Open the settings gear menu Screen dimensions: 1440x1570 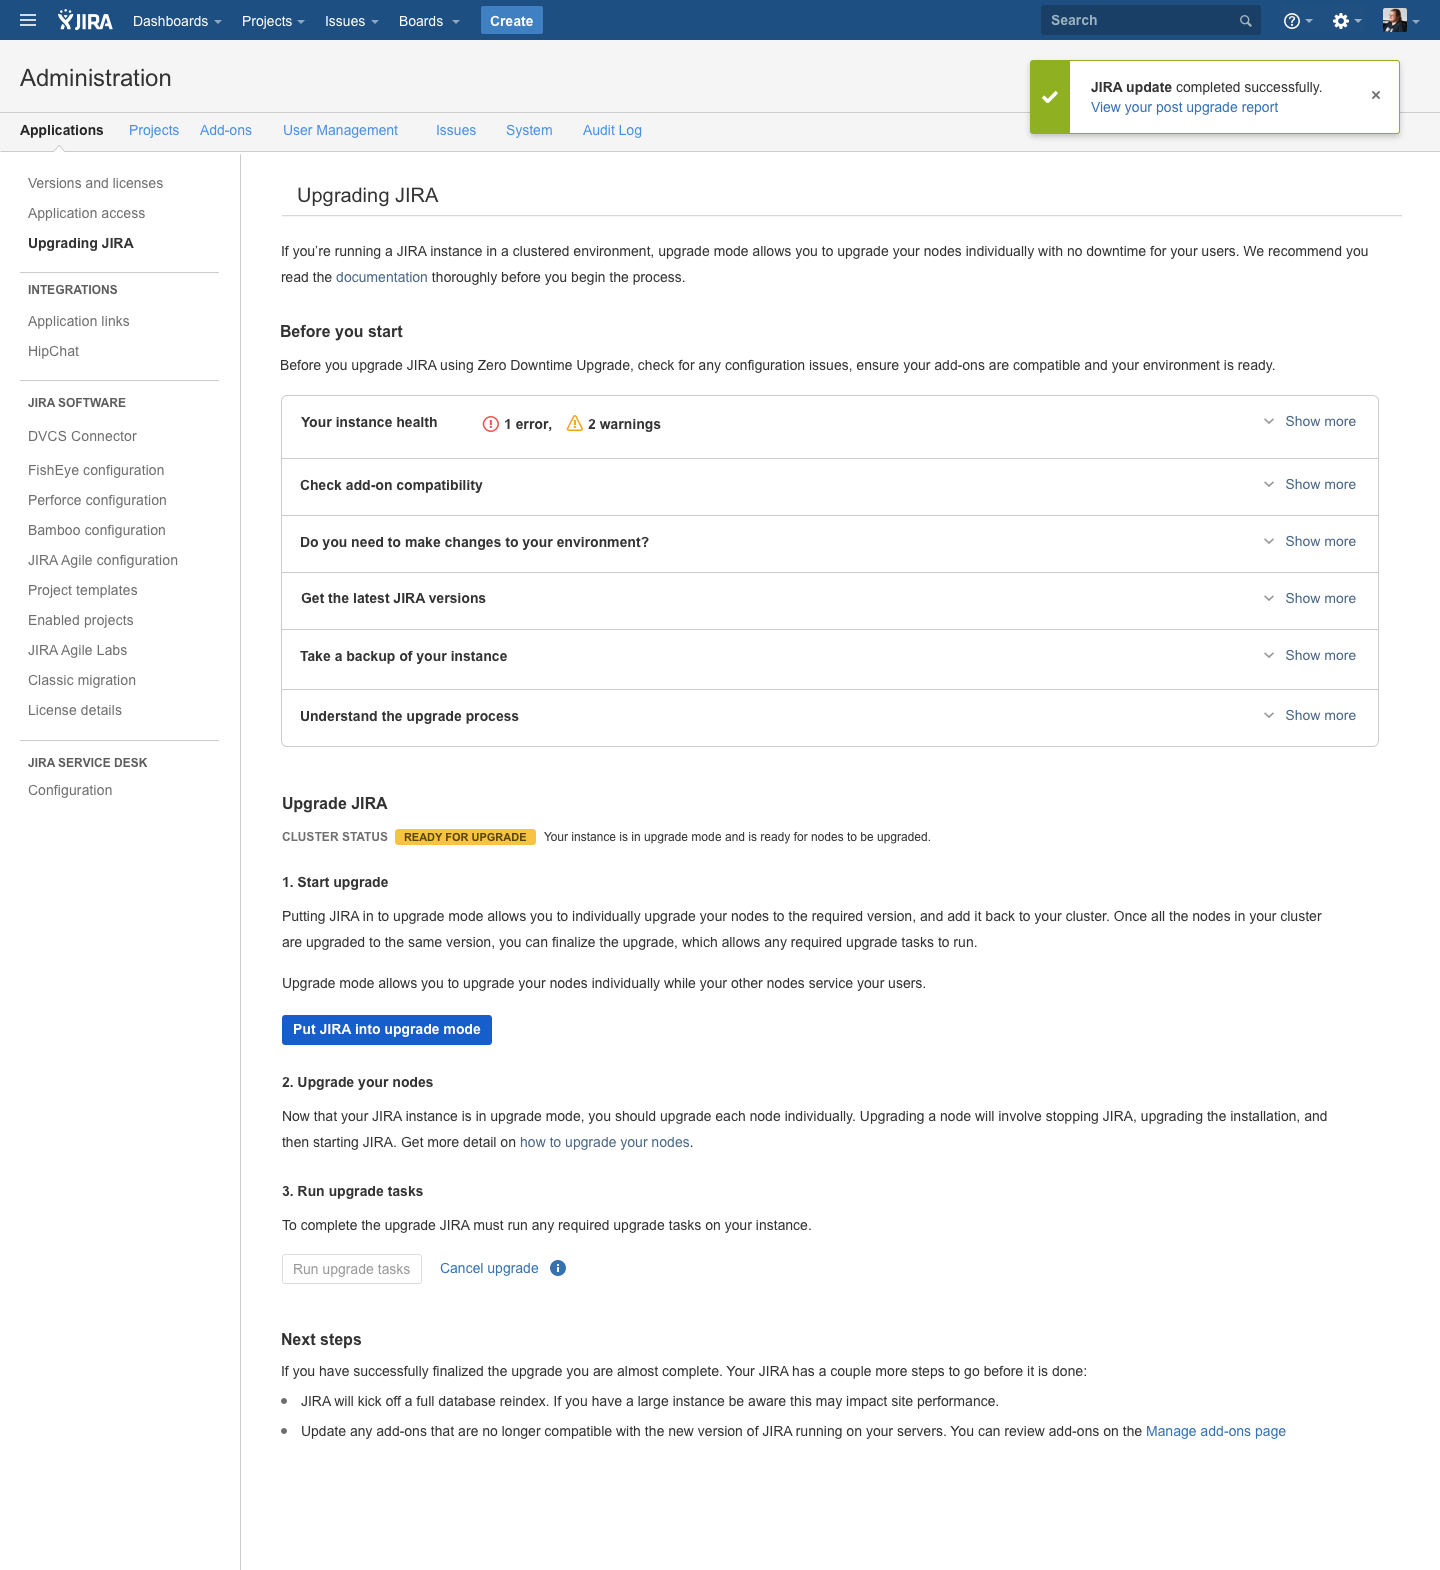[x=1347, y=21]
